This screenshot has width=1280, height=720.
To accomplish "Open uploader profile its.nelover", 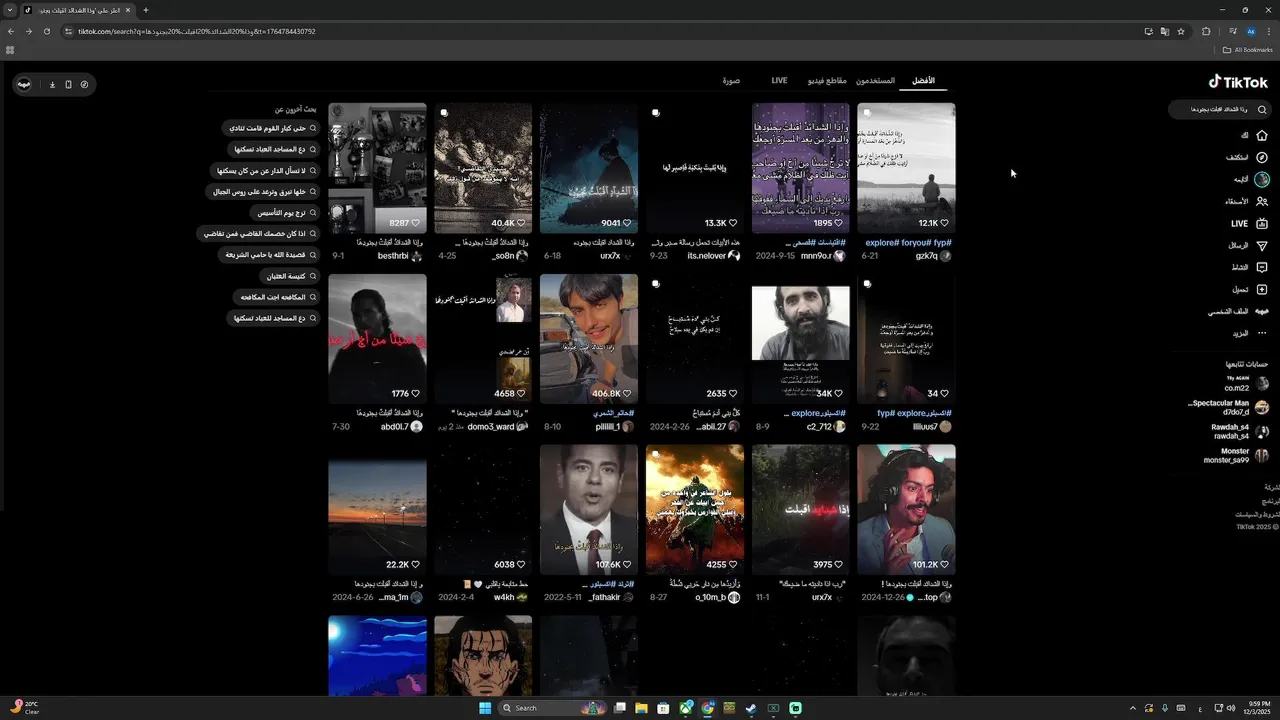I will click(x=714, y=256).
